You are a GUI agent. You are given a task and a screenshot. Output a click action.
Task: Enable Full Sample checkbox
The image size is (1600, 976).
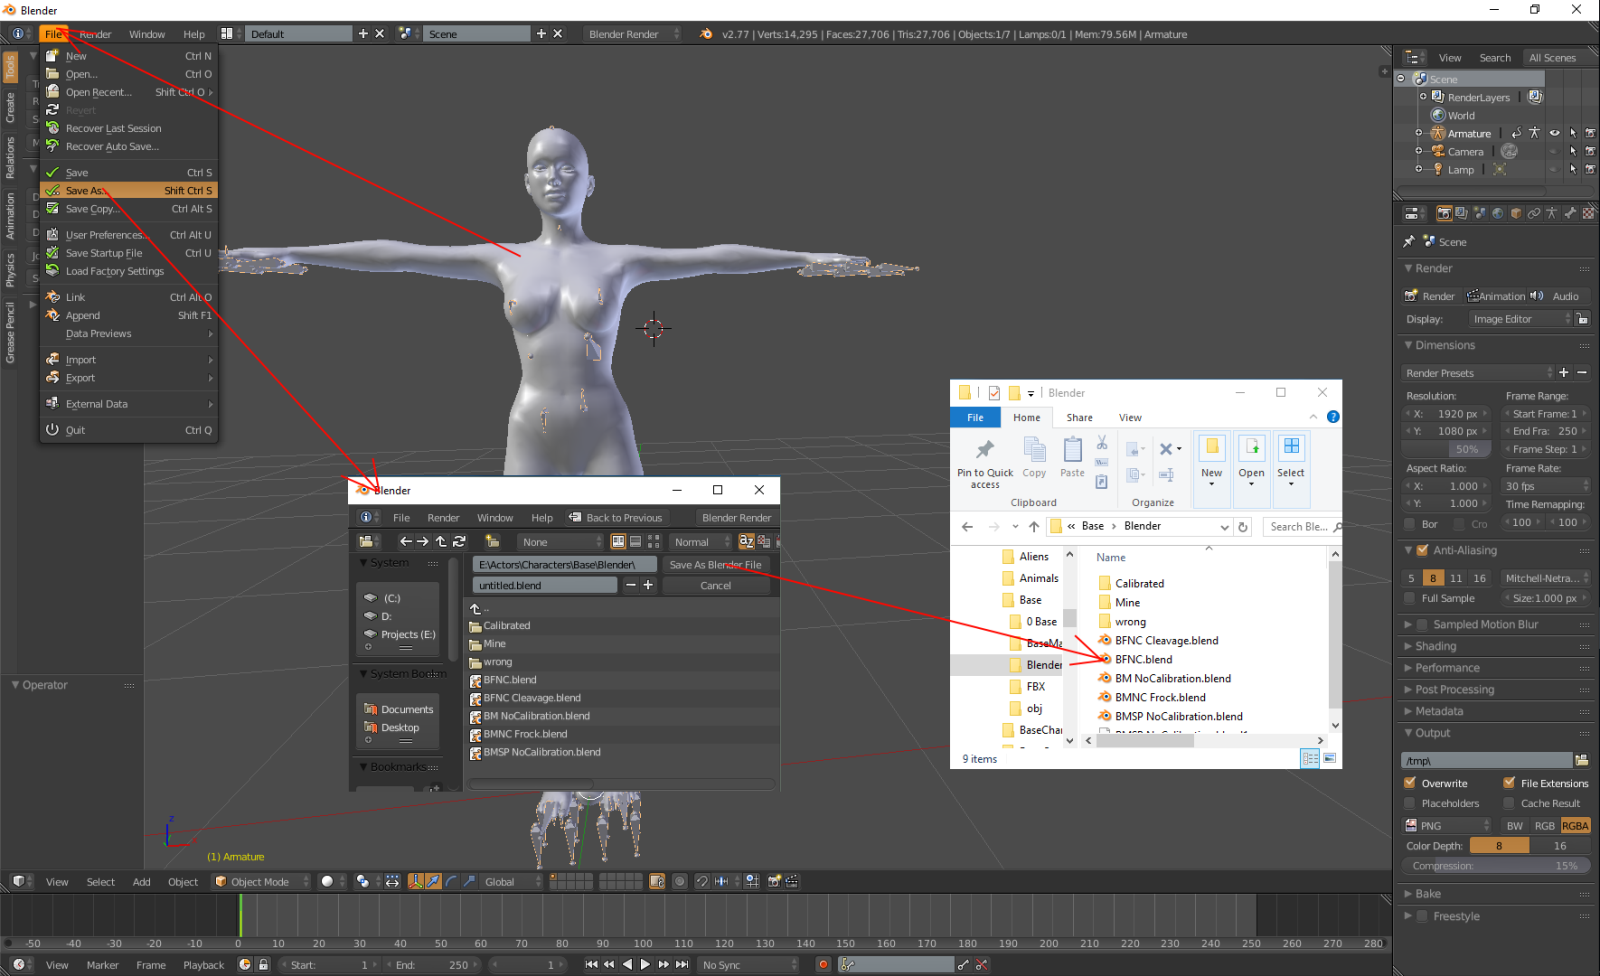(x=1410, y=598)
